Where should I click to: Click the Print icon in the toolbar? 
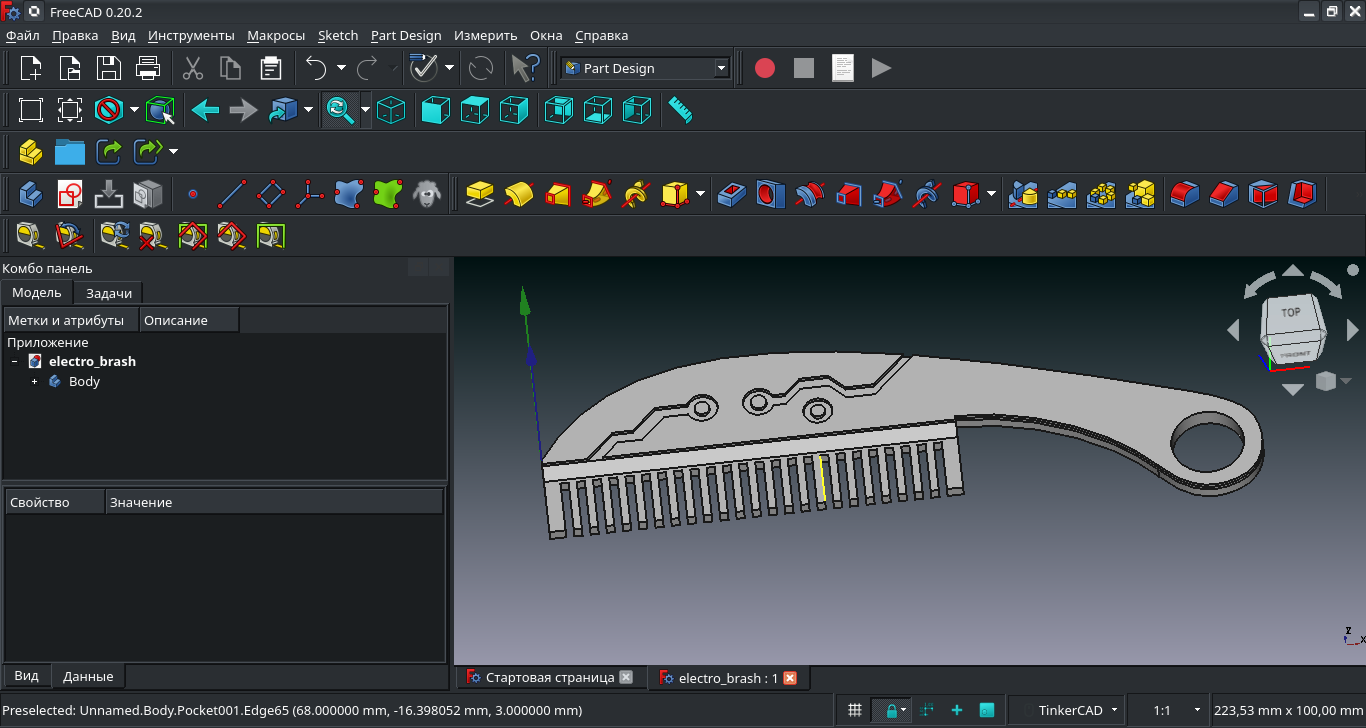pyautogui.click(x=148, y=68)
